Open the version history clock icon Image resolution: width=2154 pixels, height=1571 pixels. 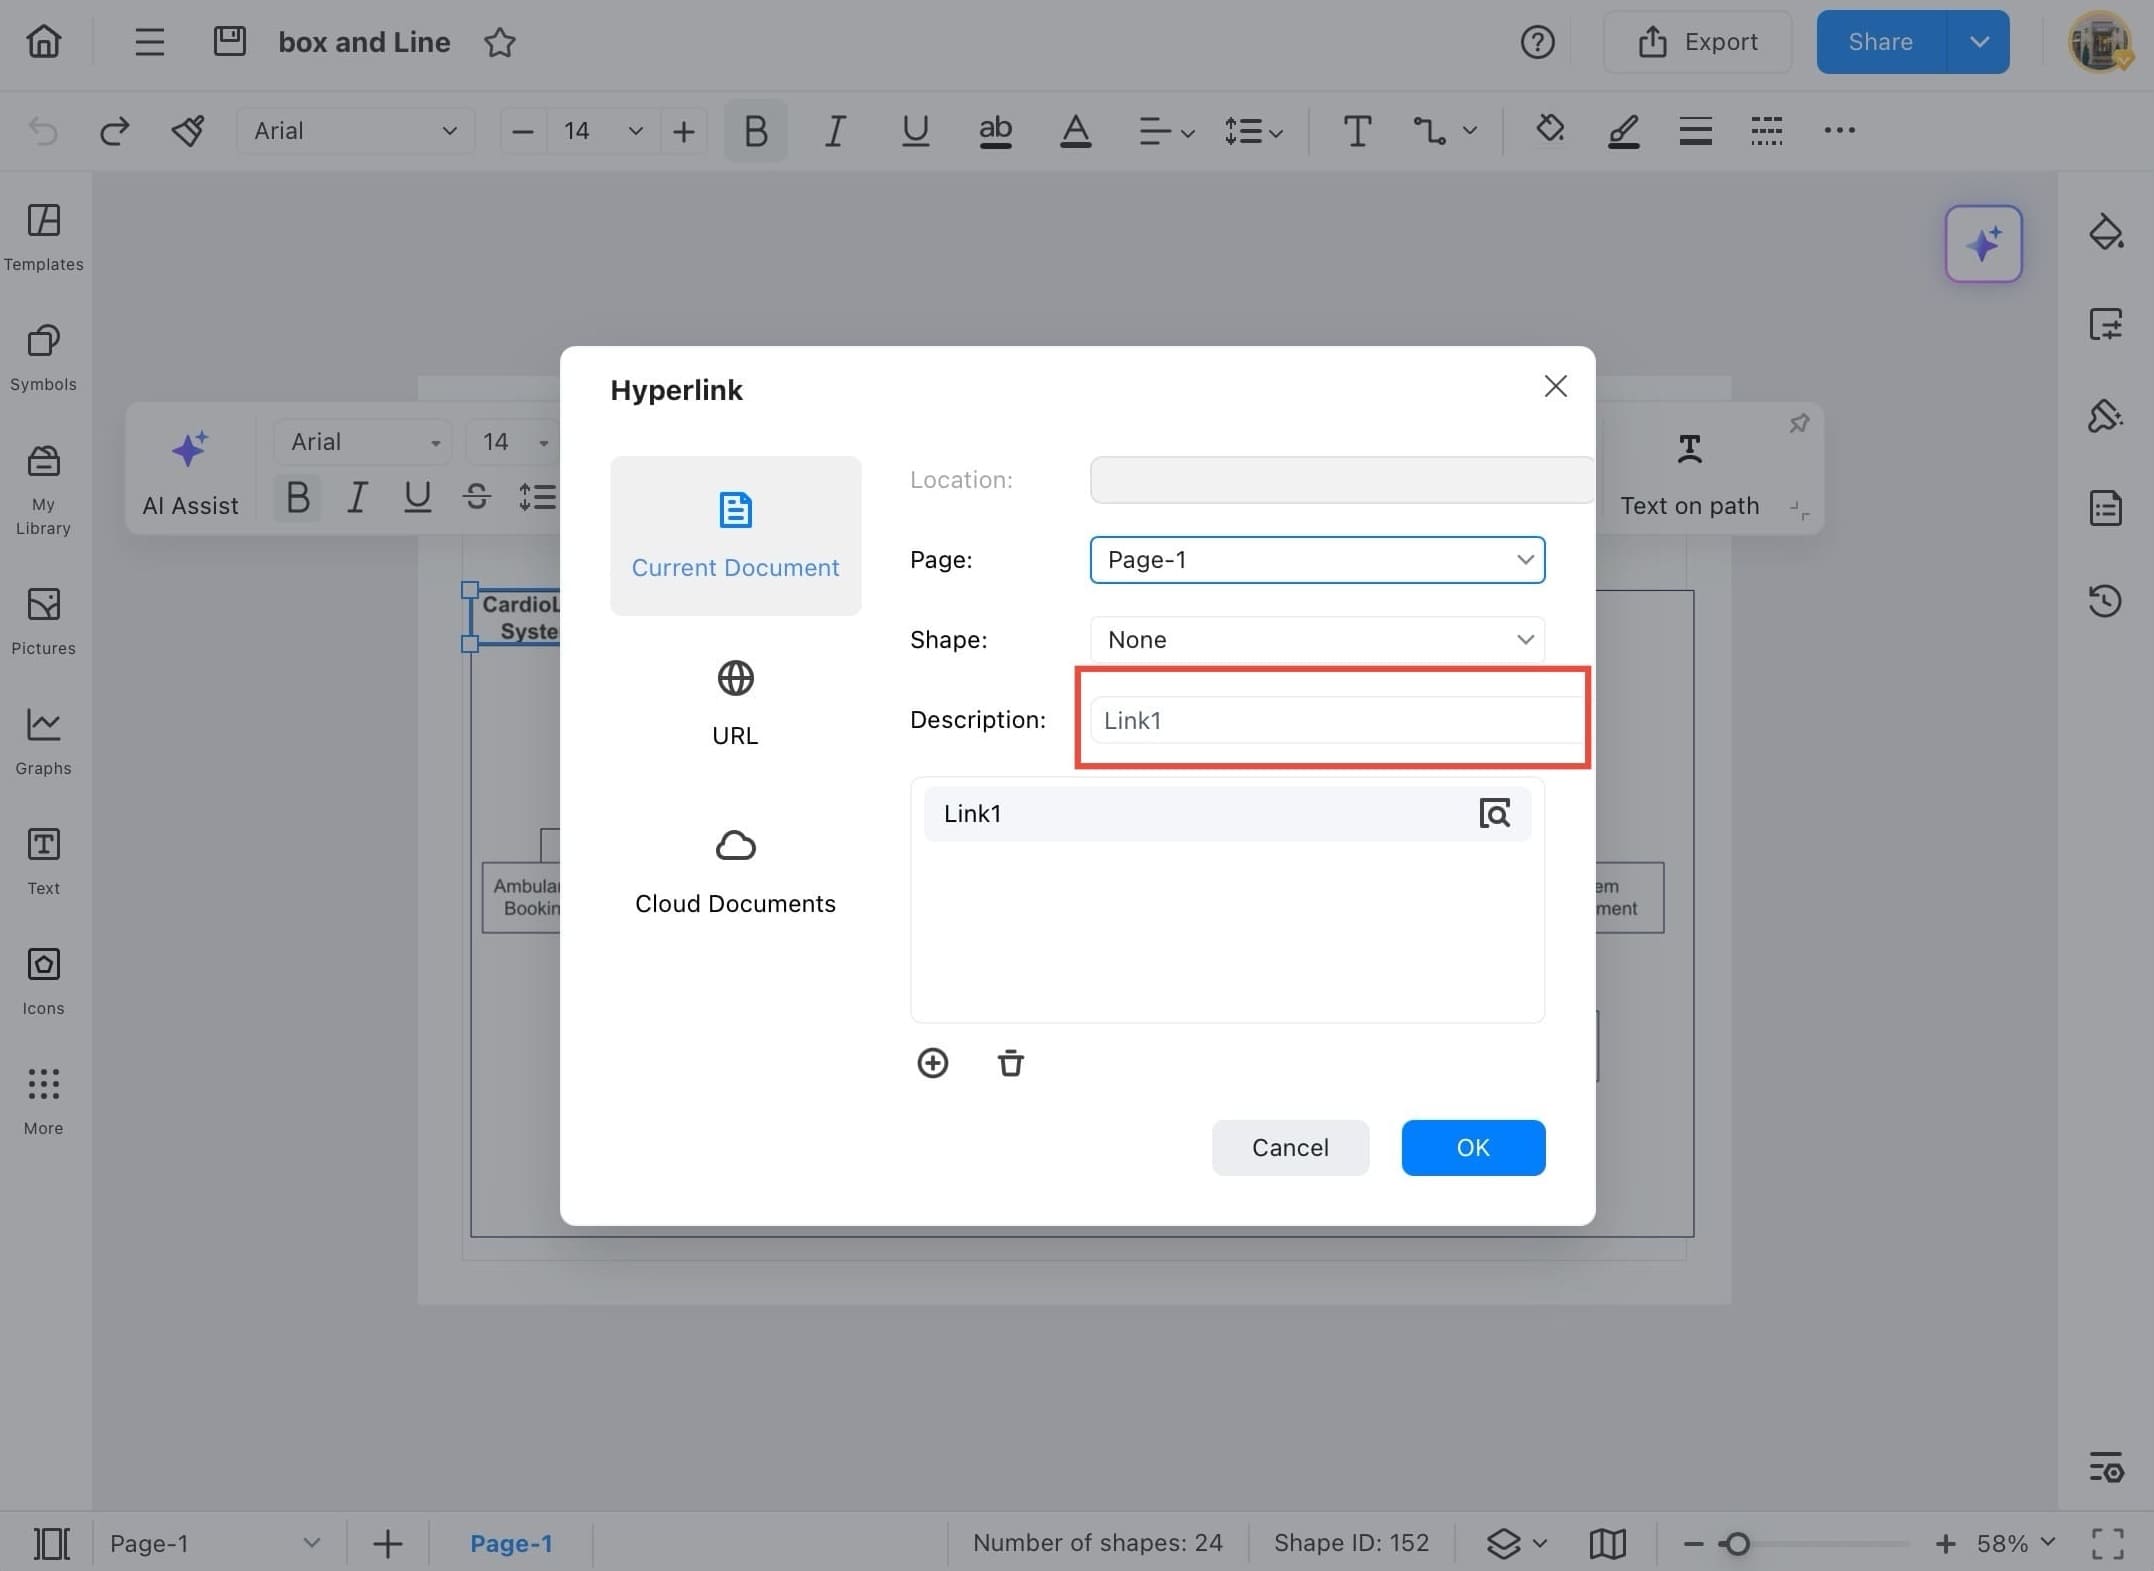click(2105, 600)
